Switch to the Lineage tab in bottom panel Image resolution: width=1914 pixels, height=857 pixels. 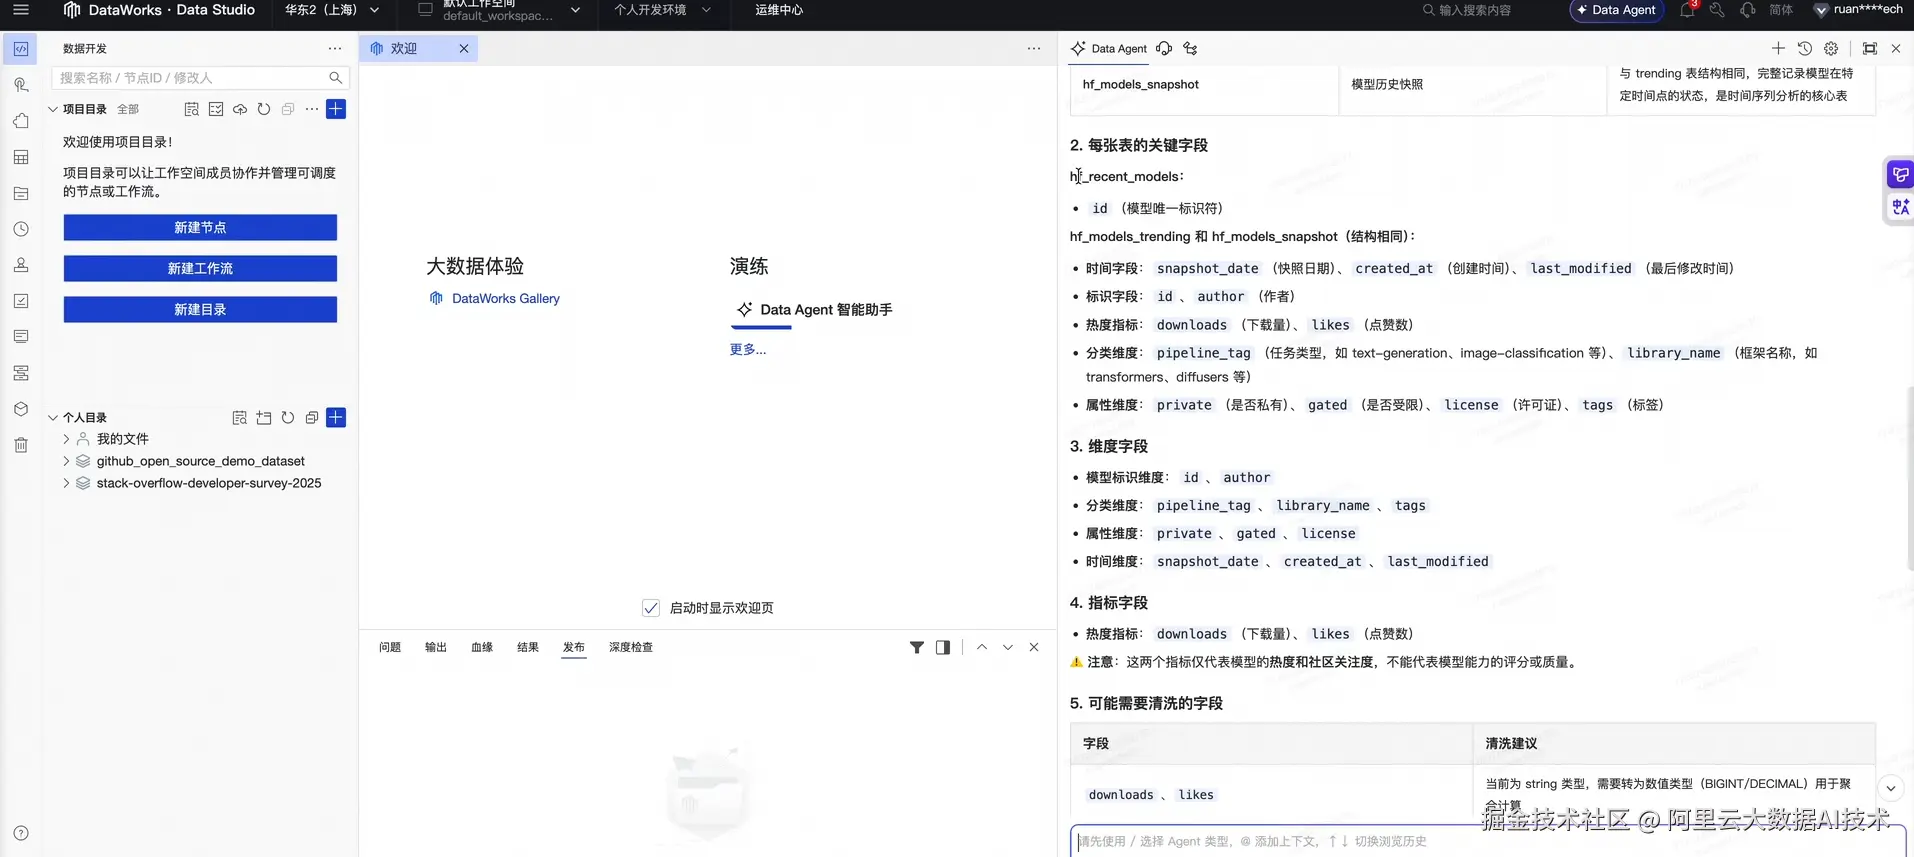(x=482, y=648)
